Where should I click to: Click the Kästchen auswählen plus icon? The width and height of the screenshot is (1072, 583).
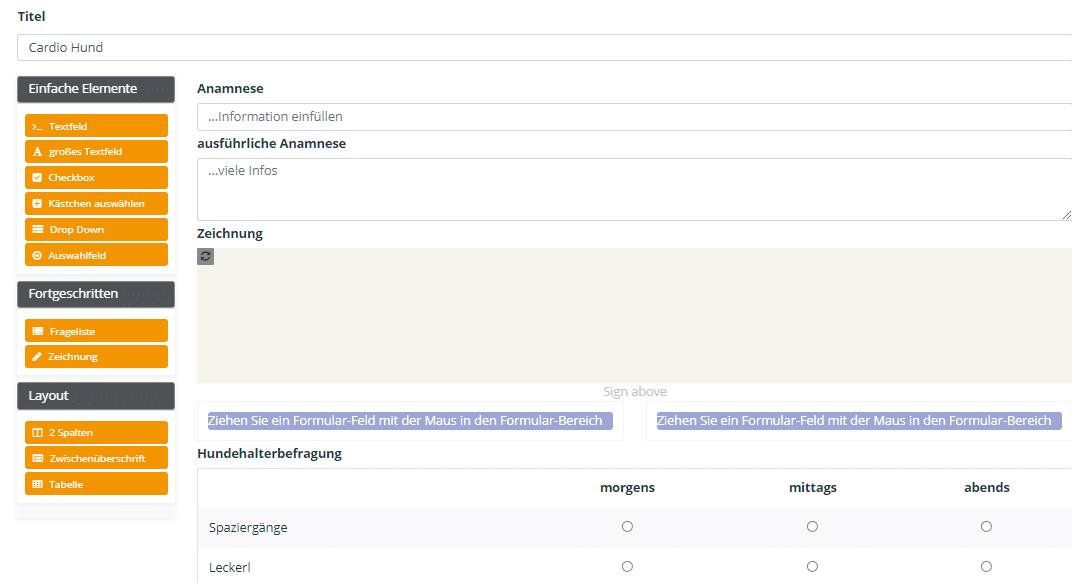pyautogui.click(x=37, y=204)
